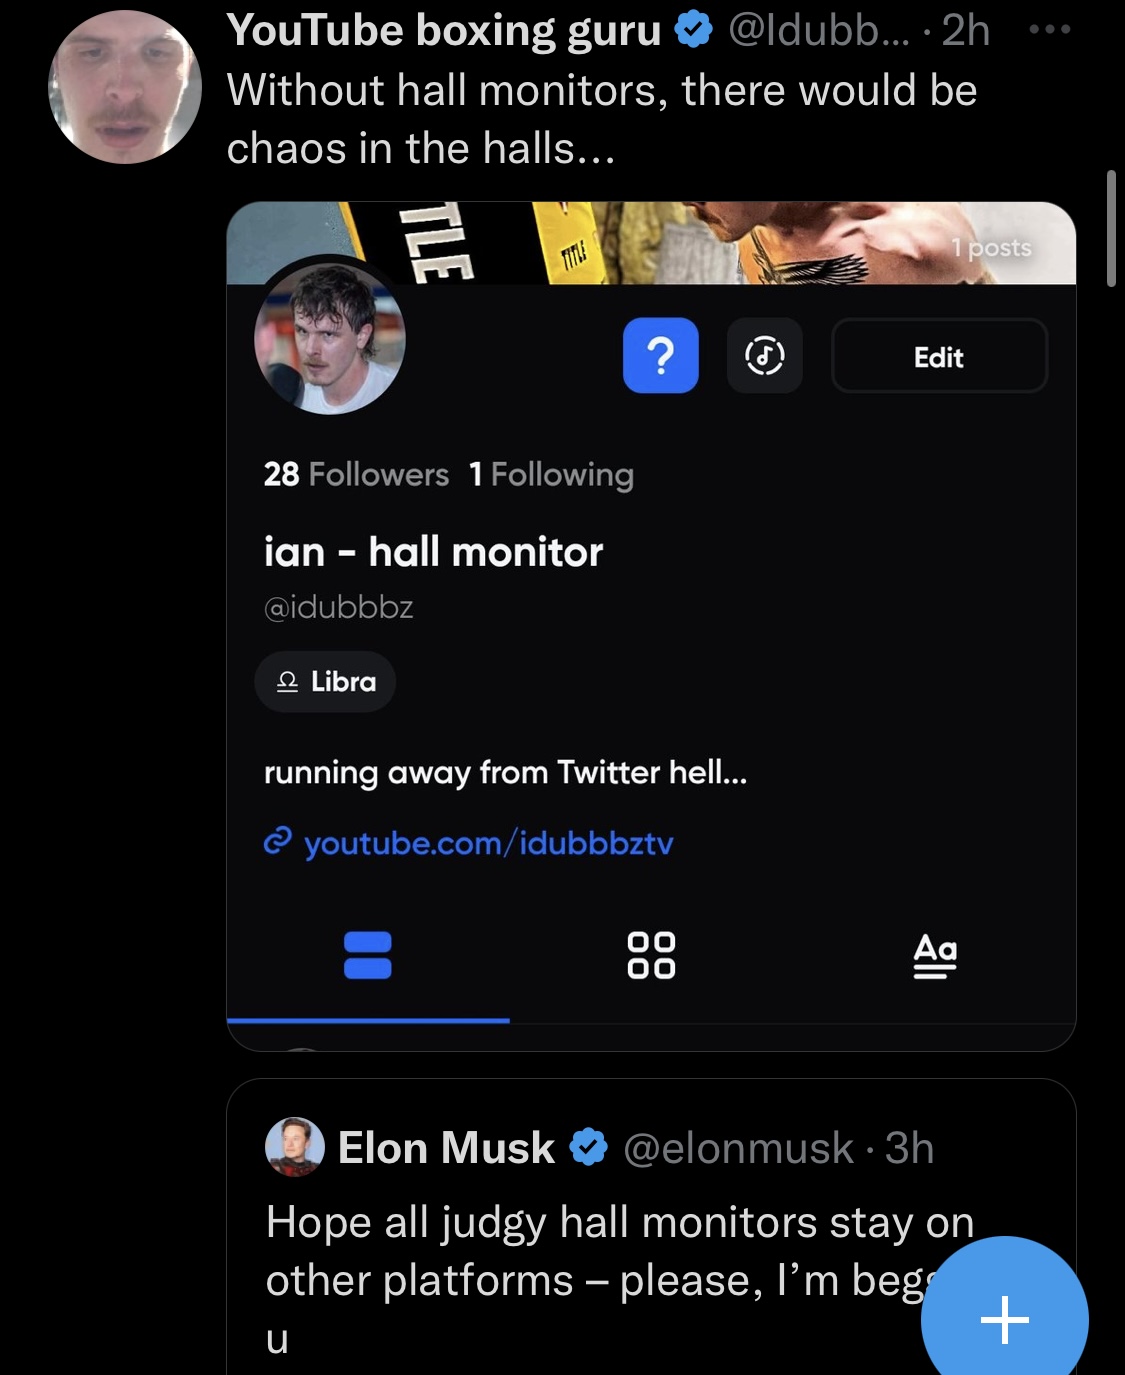Click the 1 Following count
Screen dimensions: 1125x1375
[x=551, y=474]
